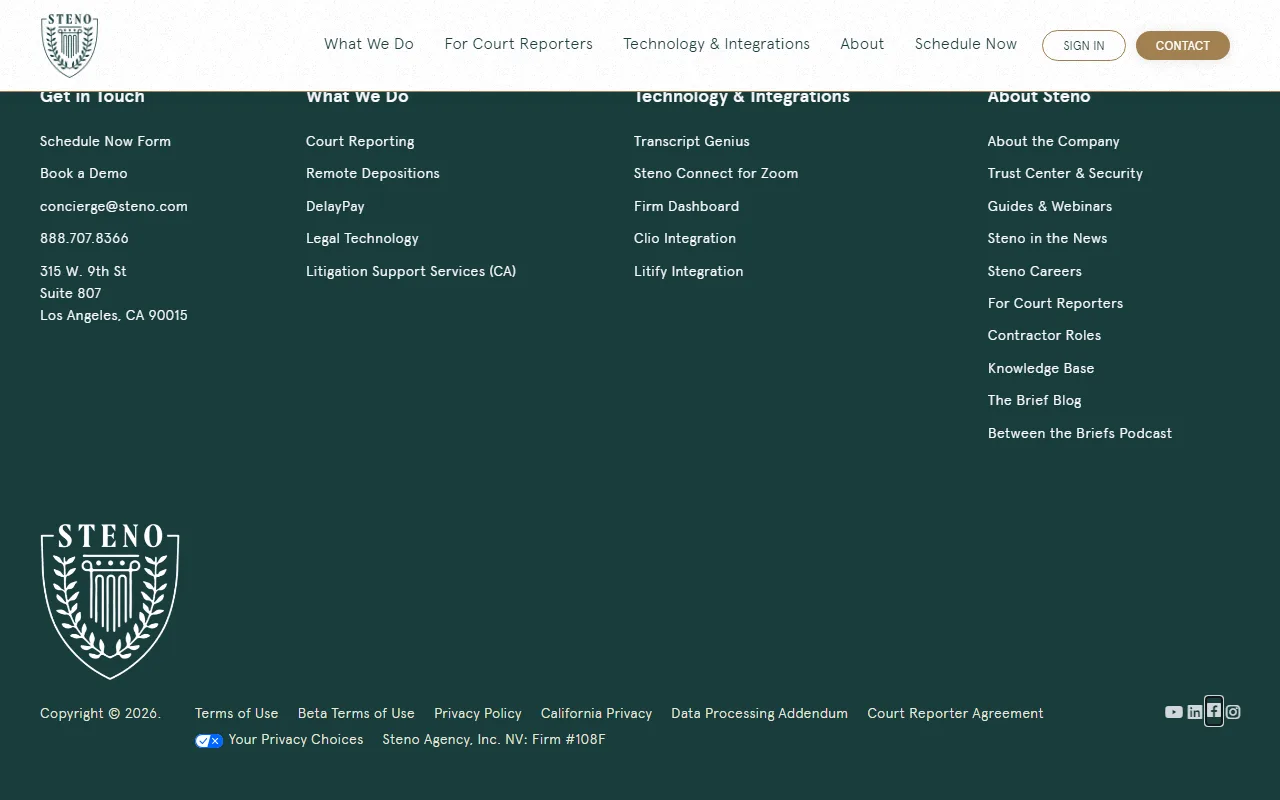Screen dimensions: 1280x800
Task: Open the Steno Careers page
Action: point(1035,271)
